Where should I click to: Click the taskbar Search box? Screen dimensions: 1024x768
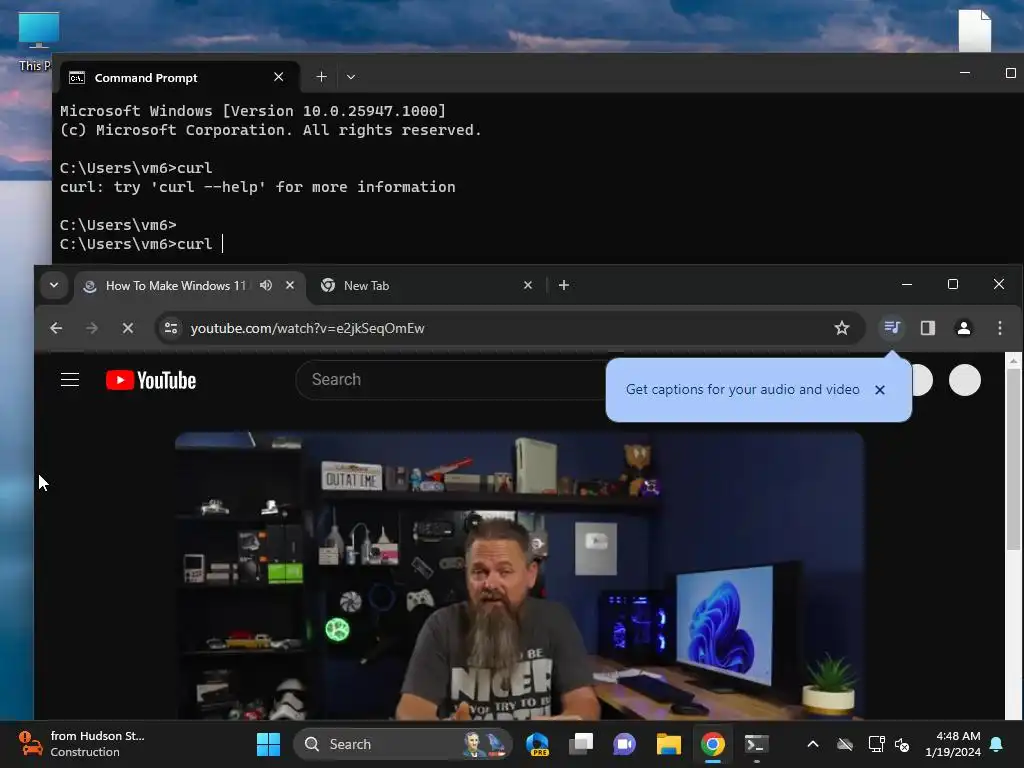pos(403,744)
